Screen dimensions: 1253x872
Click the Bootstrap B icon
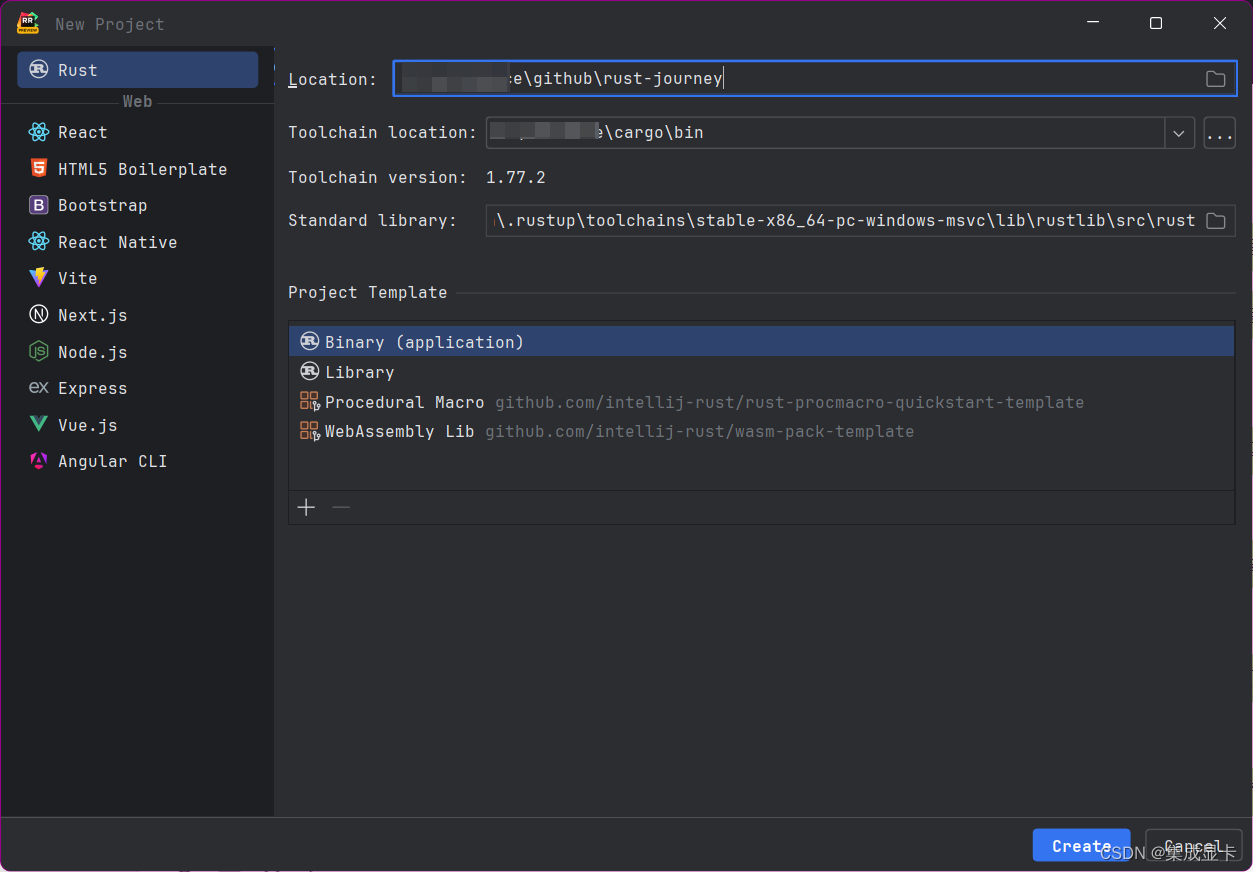click(x=39, y=205)
